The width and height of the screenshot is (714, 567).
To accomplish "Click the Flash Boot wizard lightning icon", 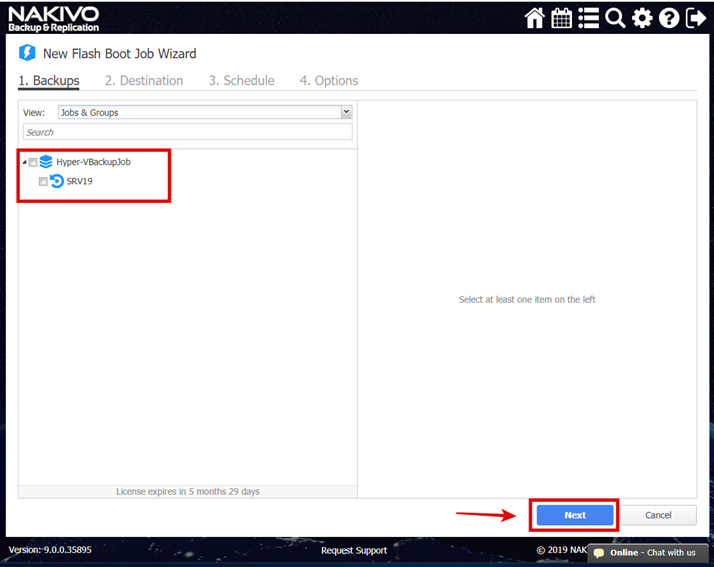I will point(27,53).
